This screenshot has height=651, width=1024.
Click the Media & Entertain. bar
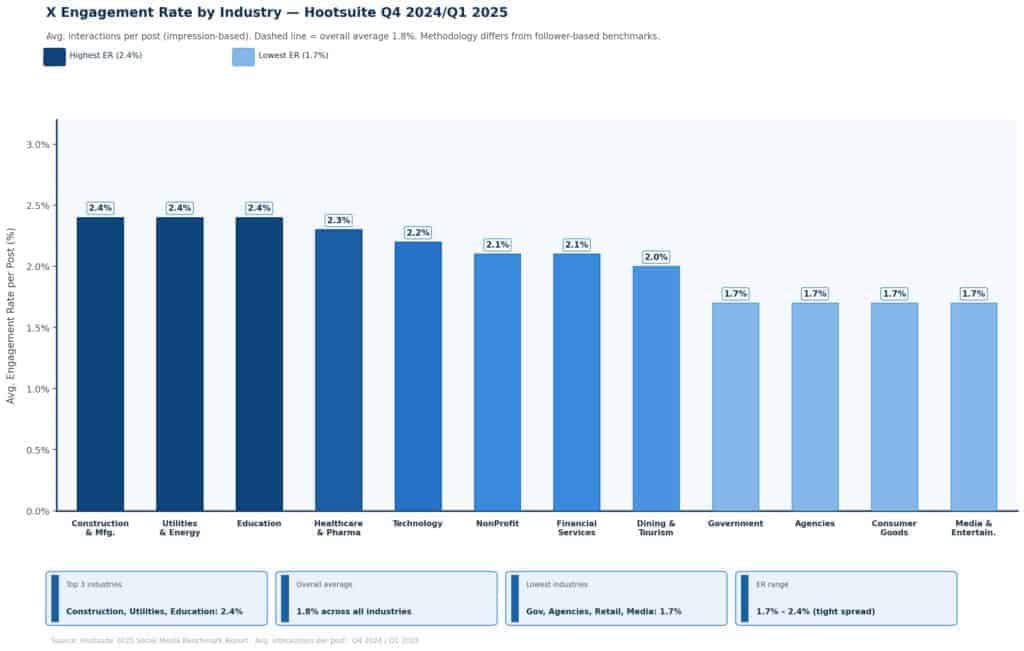coord(973,407)
